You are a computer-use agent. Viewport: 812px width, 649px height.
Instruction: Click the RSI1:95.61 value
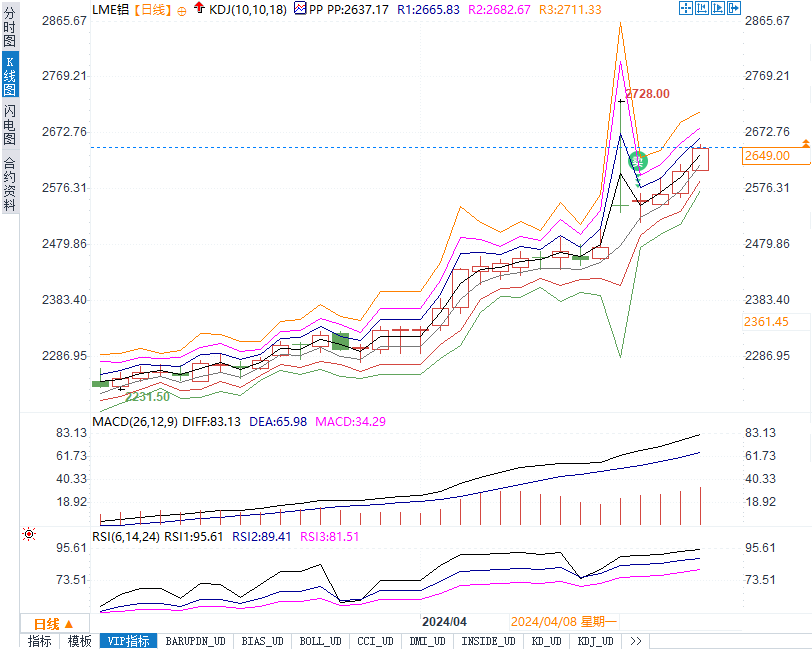click(x=193, y=537)
